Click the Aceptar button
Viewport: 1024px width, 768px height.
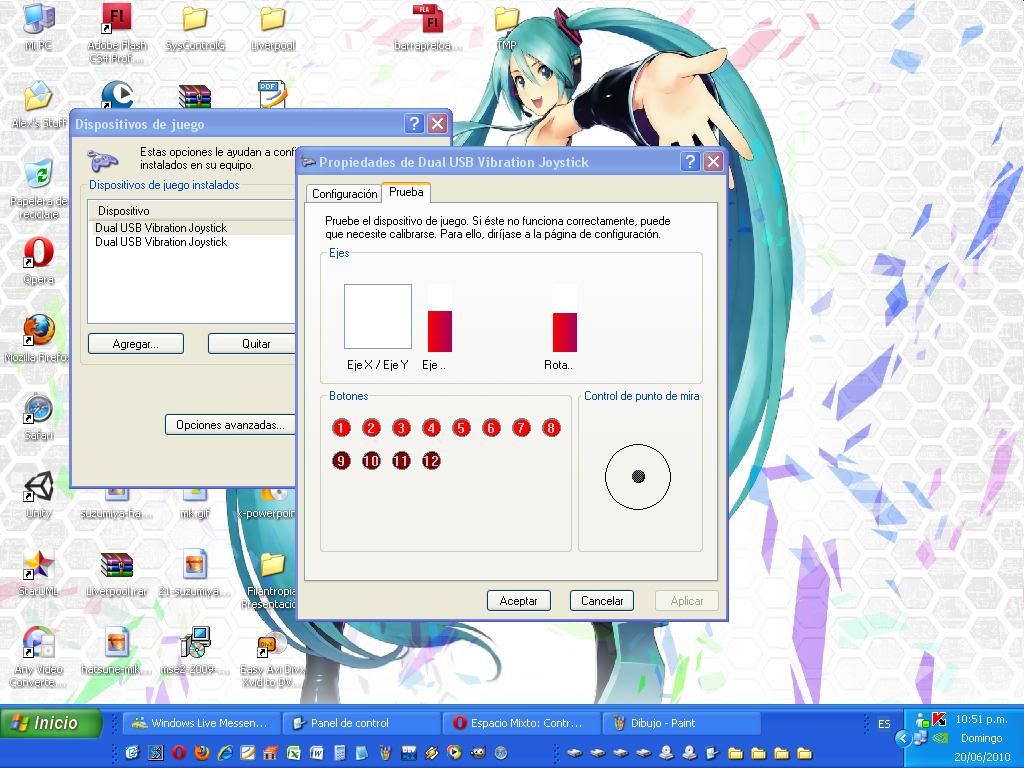coord(519,601)
